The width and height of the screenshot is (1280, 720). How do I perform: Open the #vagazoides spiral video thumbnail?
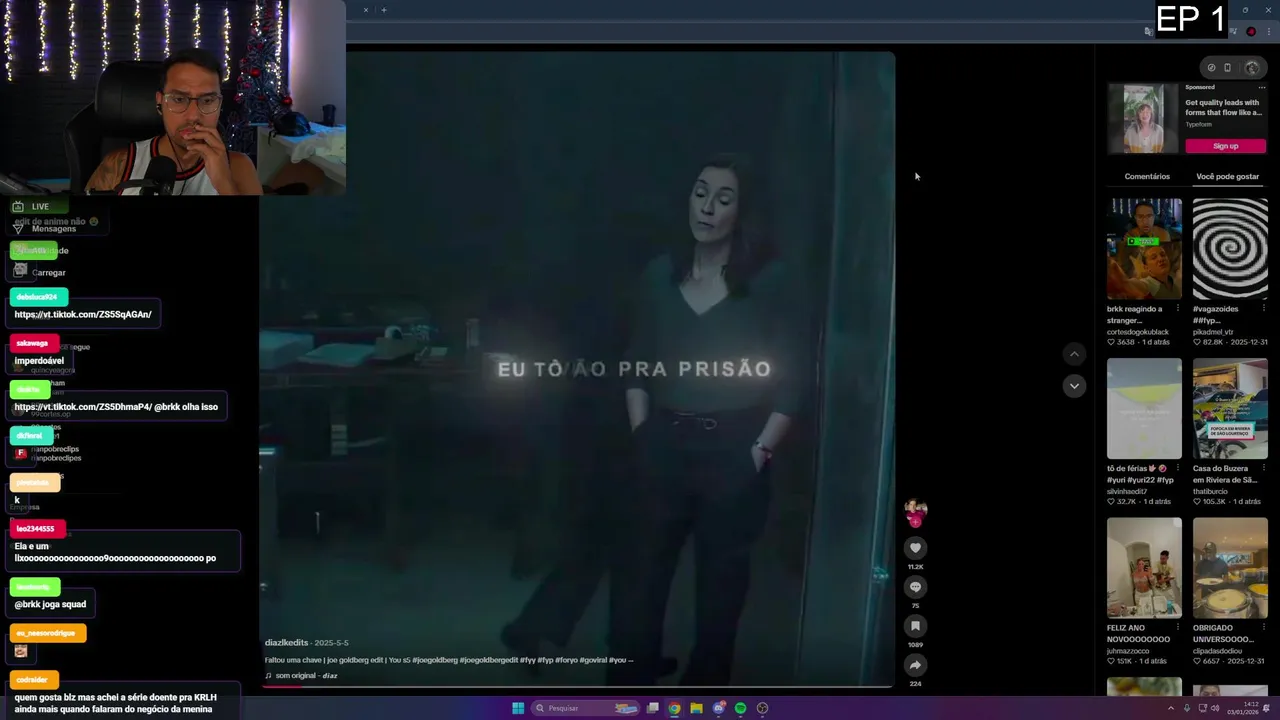click(x=1230, y=249)
